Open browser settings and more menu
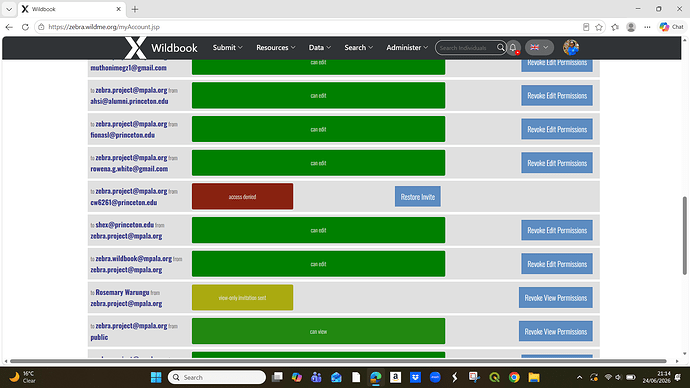690x388 pixels. click(x=647, y=27)
